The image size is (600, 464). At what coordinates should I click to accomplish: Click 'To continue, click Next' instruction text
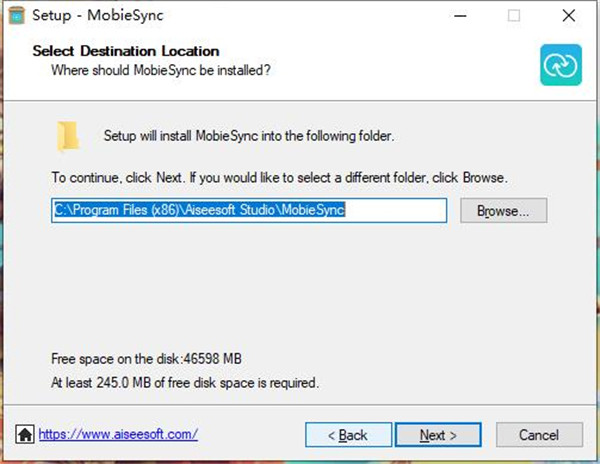point(279,178)
